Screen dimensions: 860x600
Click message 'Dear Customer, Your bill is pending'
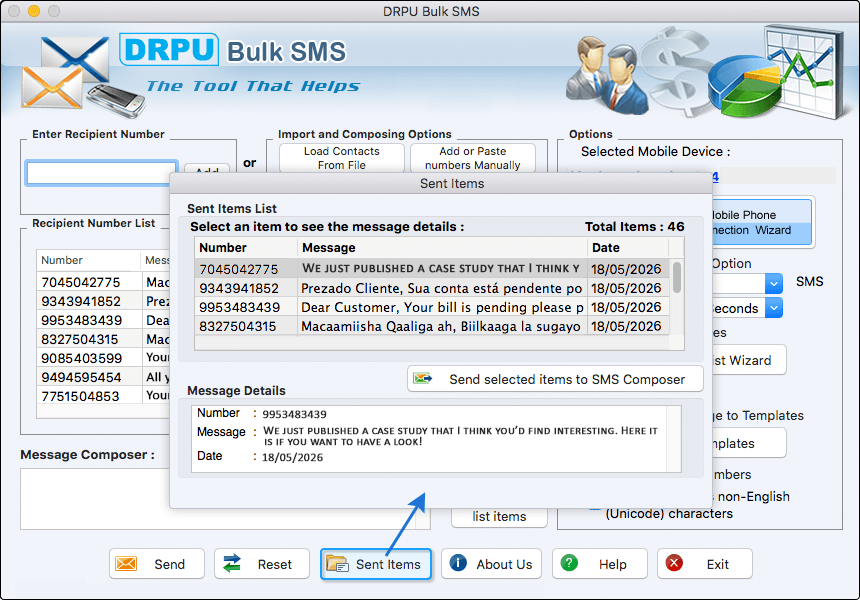(442, 308)
